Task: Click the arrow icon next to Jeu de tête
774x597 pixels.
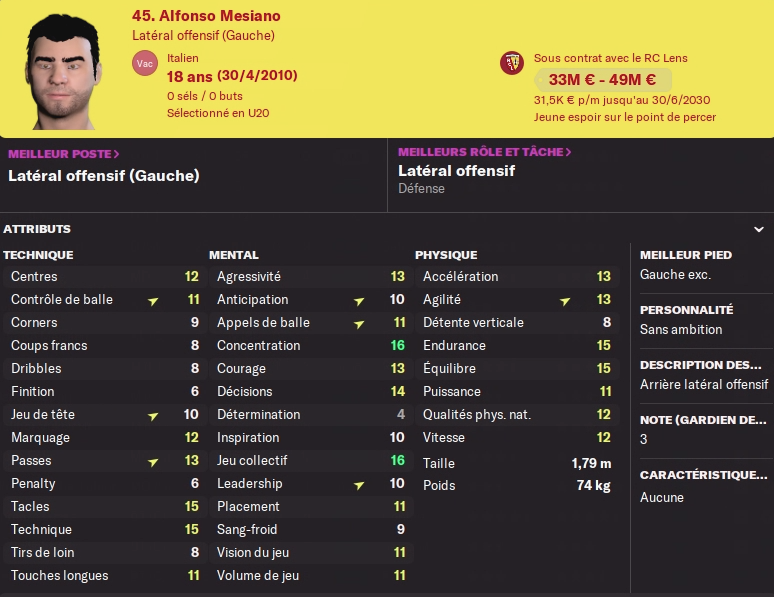Action: pos(153,416)
